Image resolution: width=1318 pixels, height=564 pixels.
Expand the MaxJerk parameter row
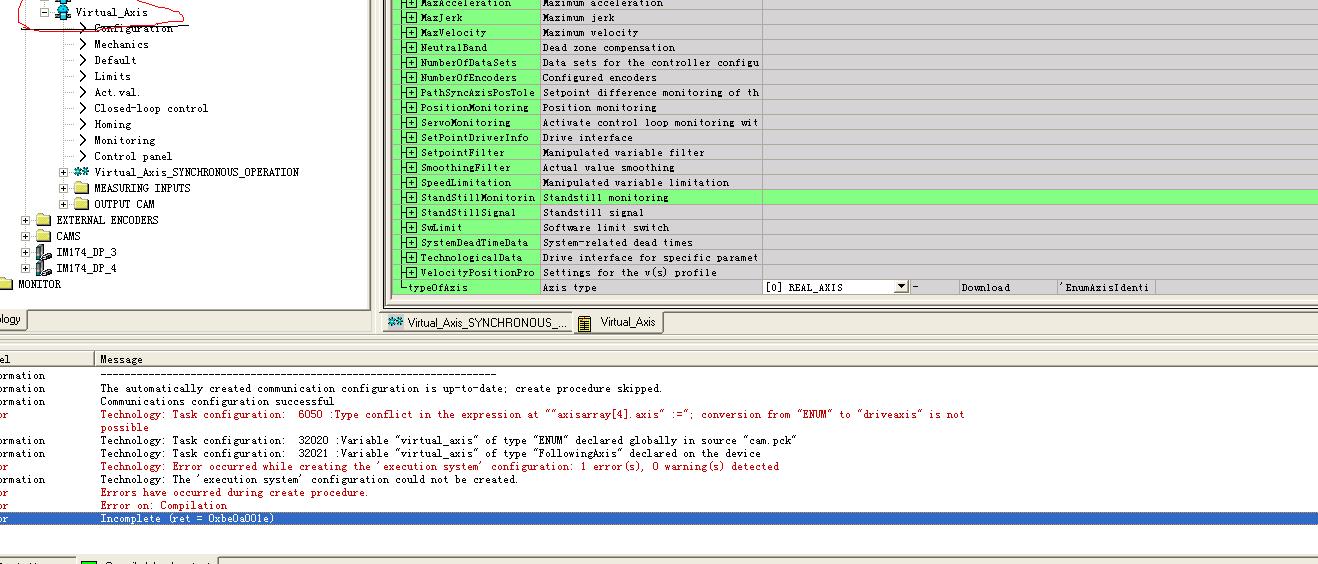pyautogui.click(x=411, y=17)
